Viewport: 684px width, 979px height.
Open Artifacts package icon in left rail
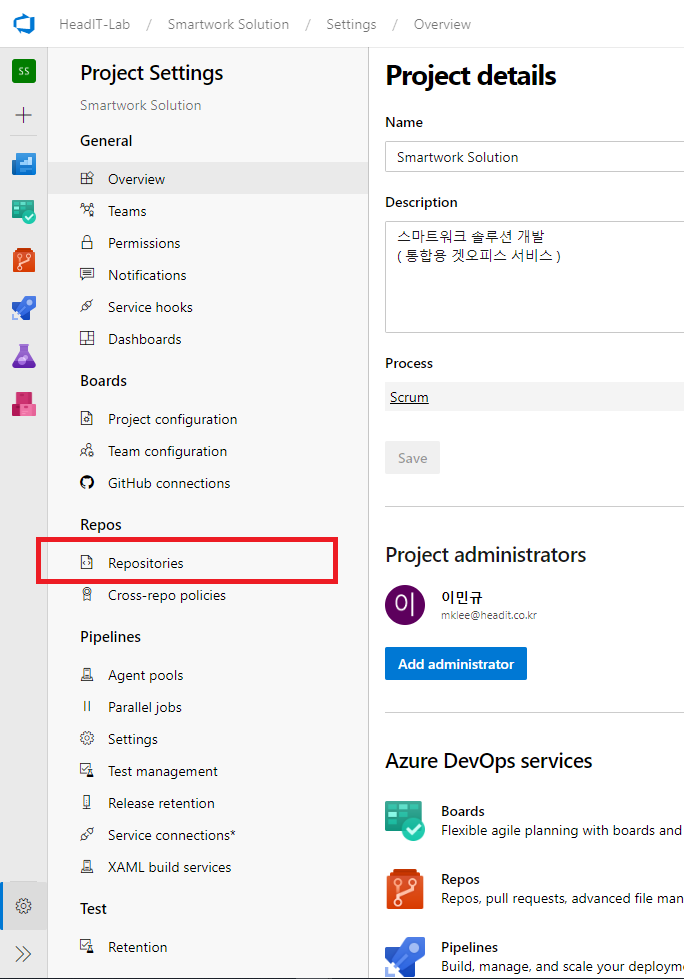(x=24, y=404)
